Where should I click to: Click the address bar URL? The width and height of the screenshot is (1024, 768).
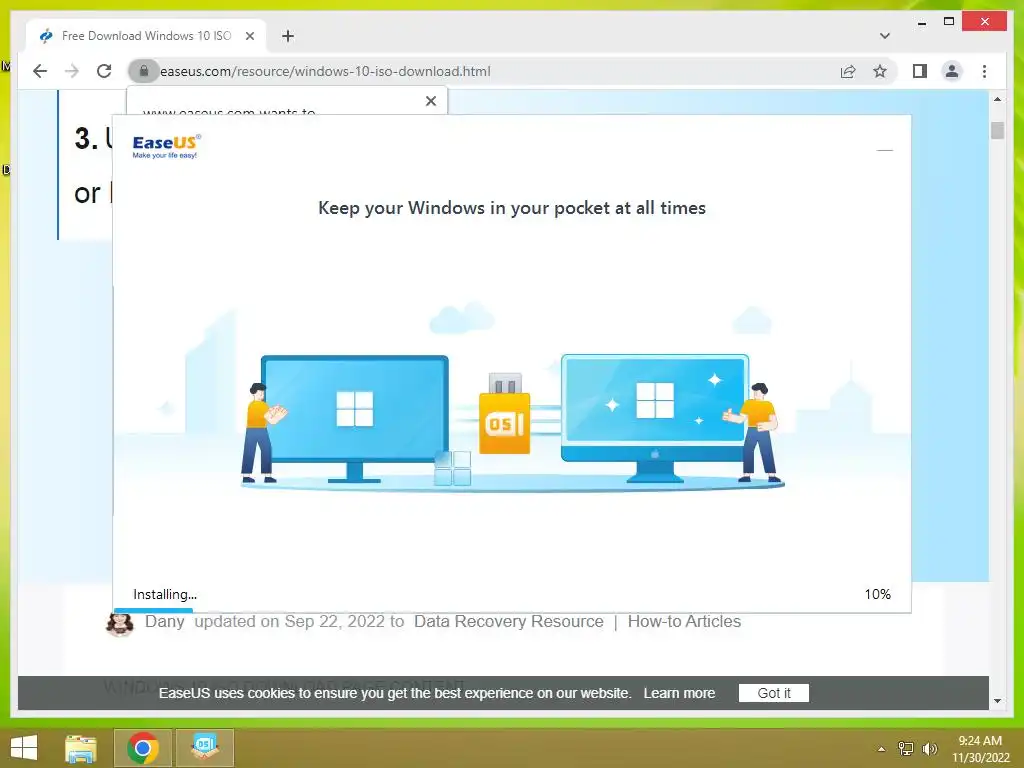pos(325,71)
